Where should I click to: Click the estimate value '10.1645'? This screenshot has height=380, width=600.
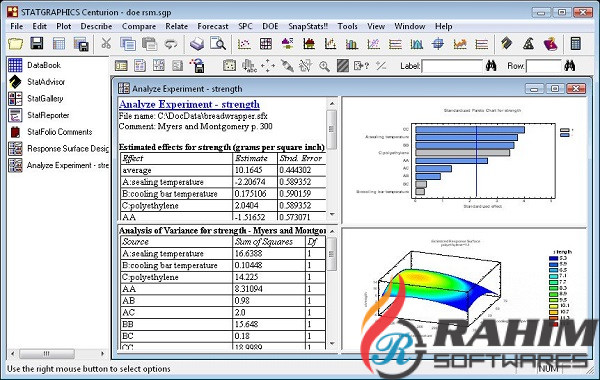point(249,170)
